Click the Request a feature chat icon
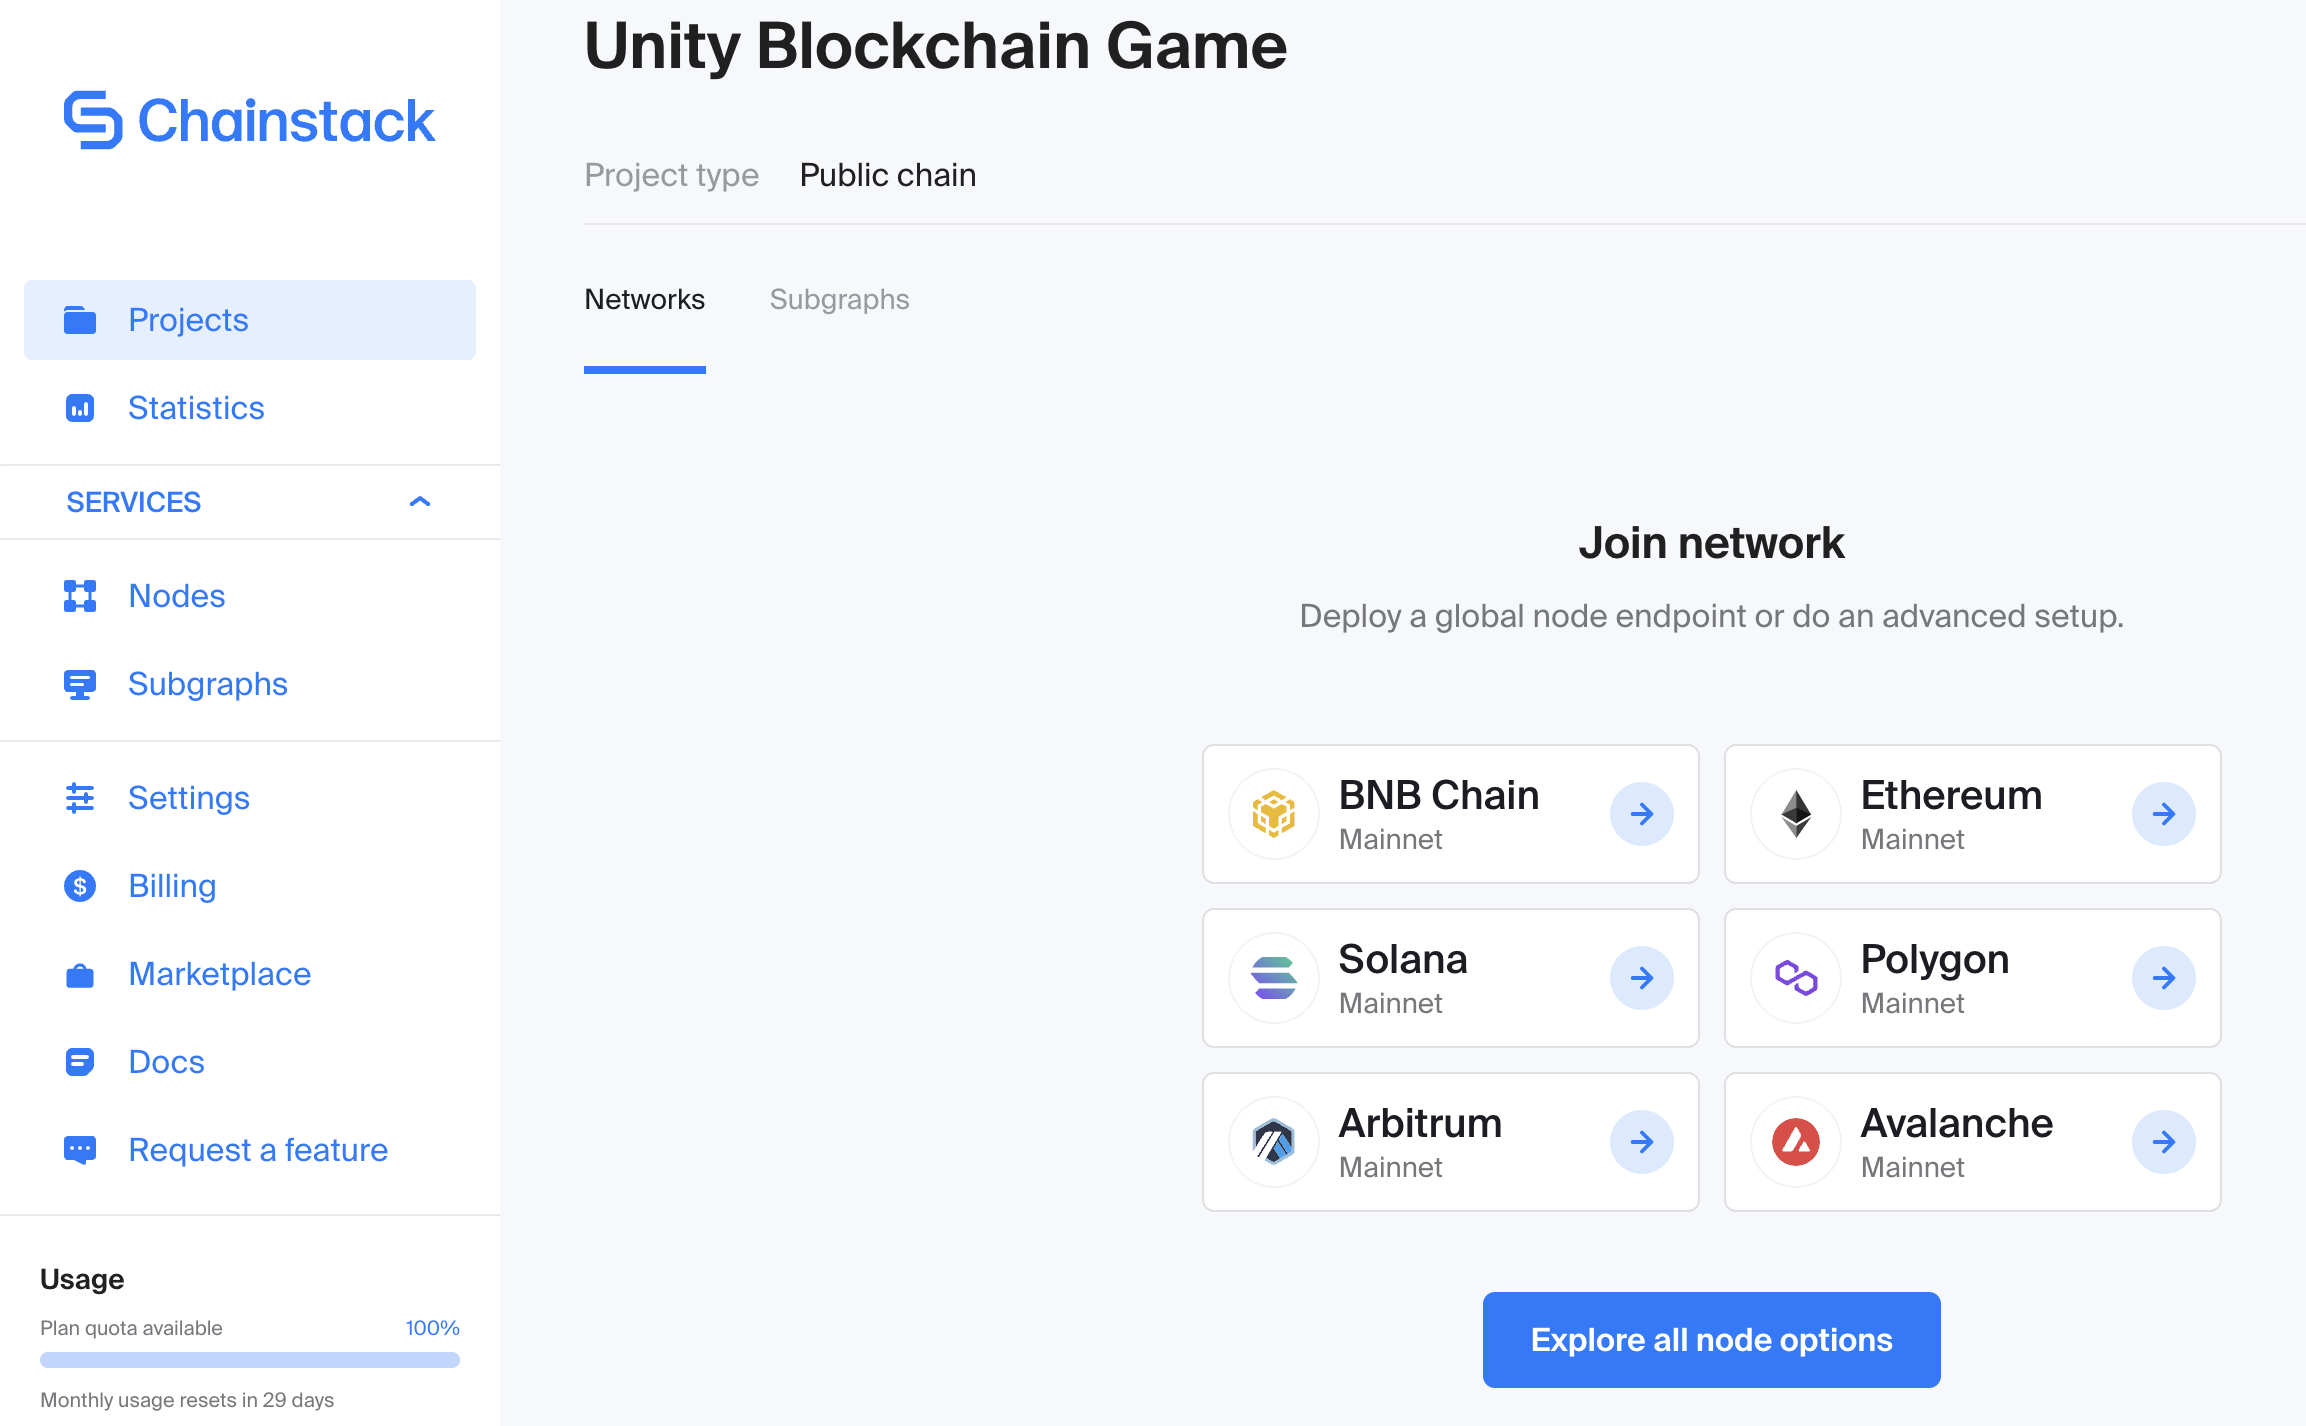 pyautogui.click(x=80, y=1150)
